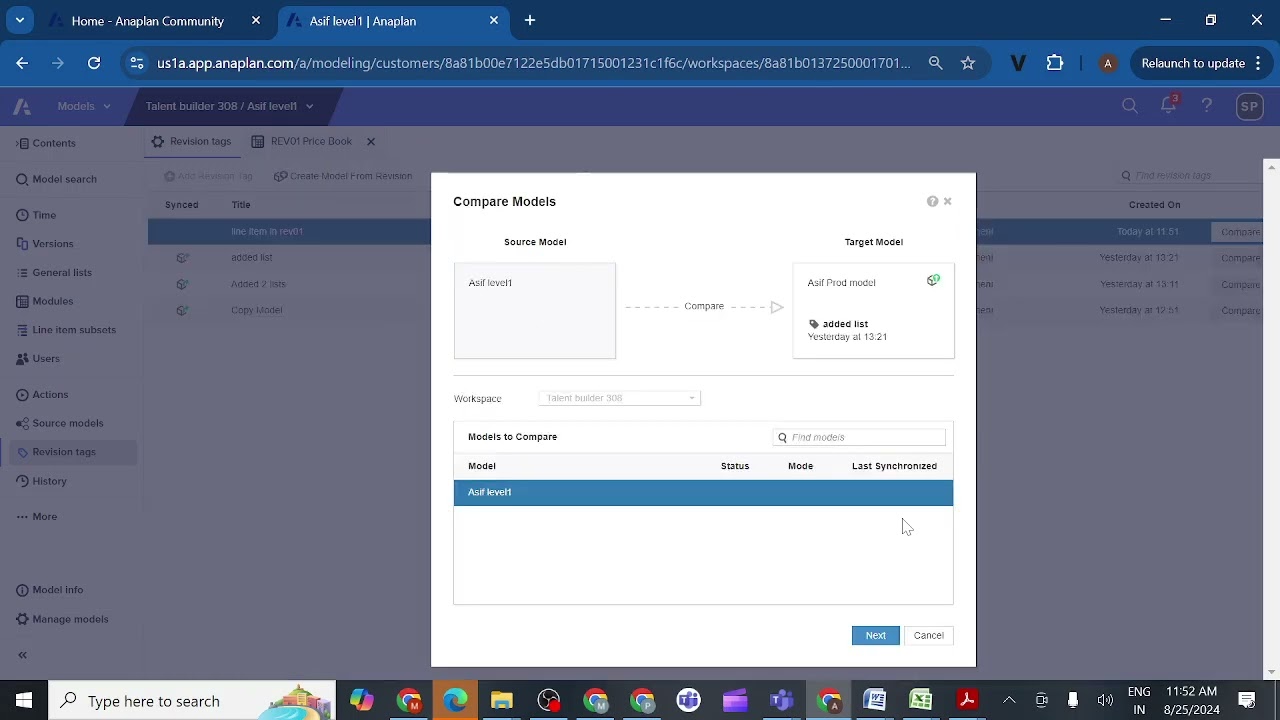Screen dimensions: 1280x720
Task: Switch to Revision tags tab
Action: click(191, 142)
